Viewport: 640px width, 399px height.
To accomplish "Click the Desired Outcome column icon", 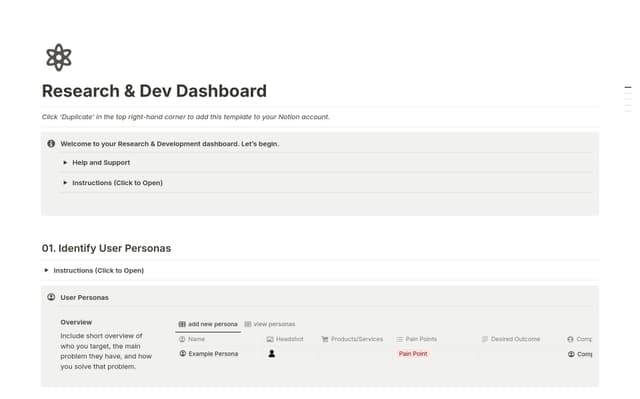I will click(485, 339).
